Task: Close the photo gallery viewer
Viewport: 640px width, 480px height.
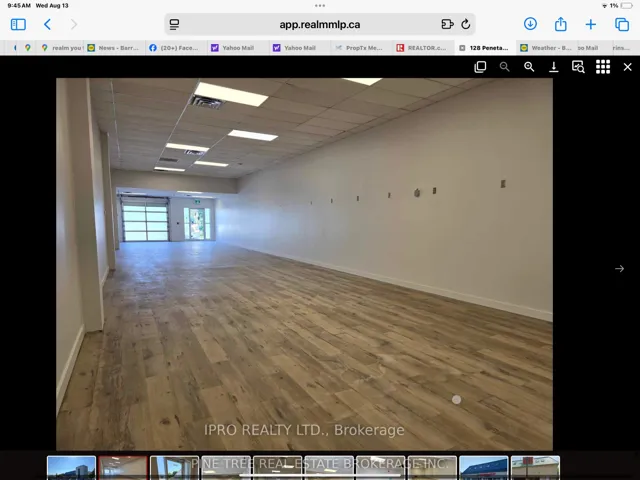Action: click(628, 67)
